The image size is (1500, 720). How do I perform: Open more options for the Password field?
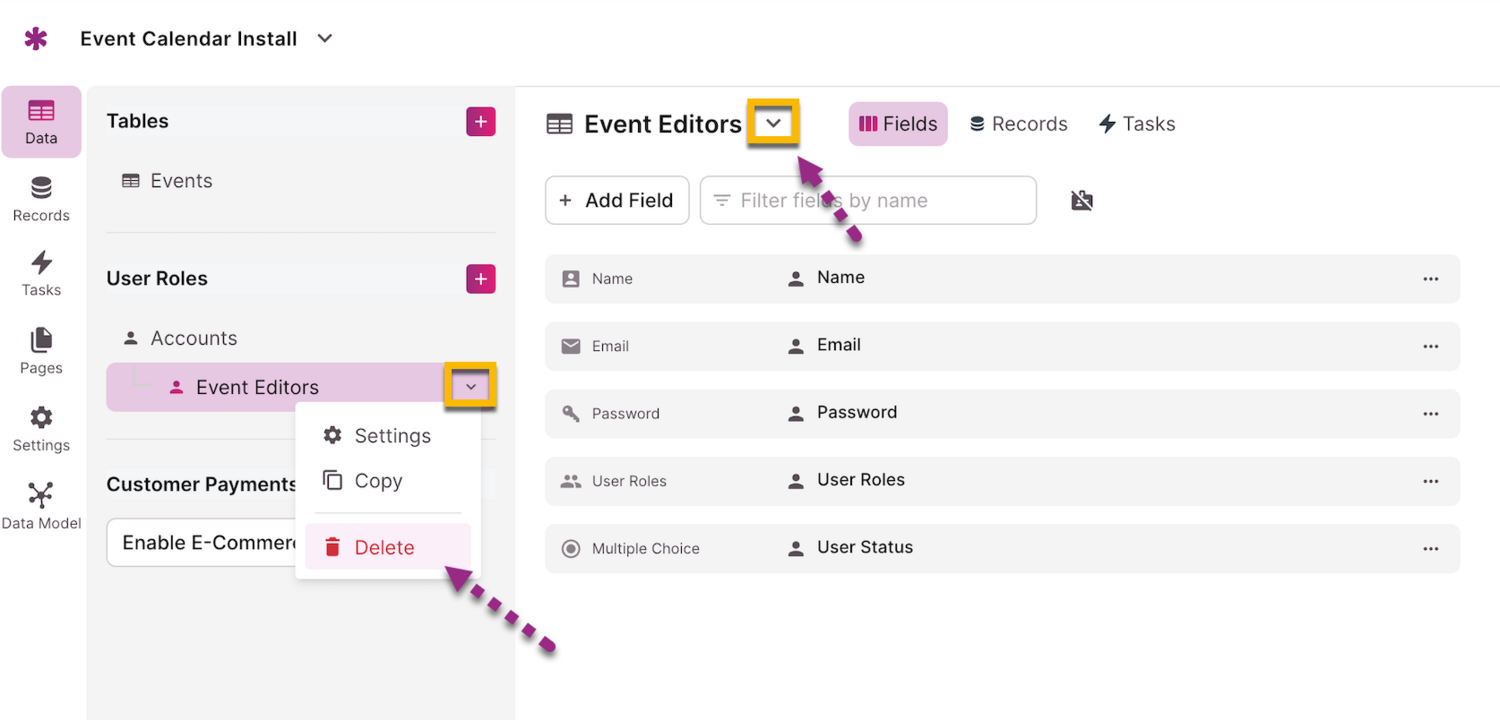point(1430,413)
